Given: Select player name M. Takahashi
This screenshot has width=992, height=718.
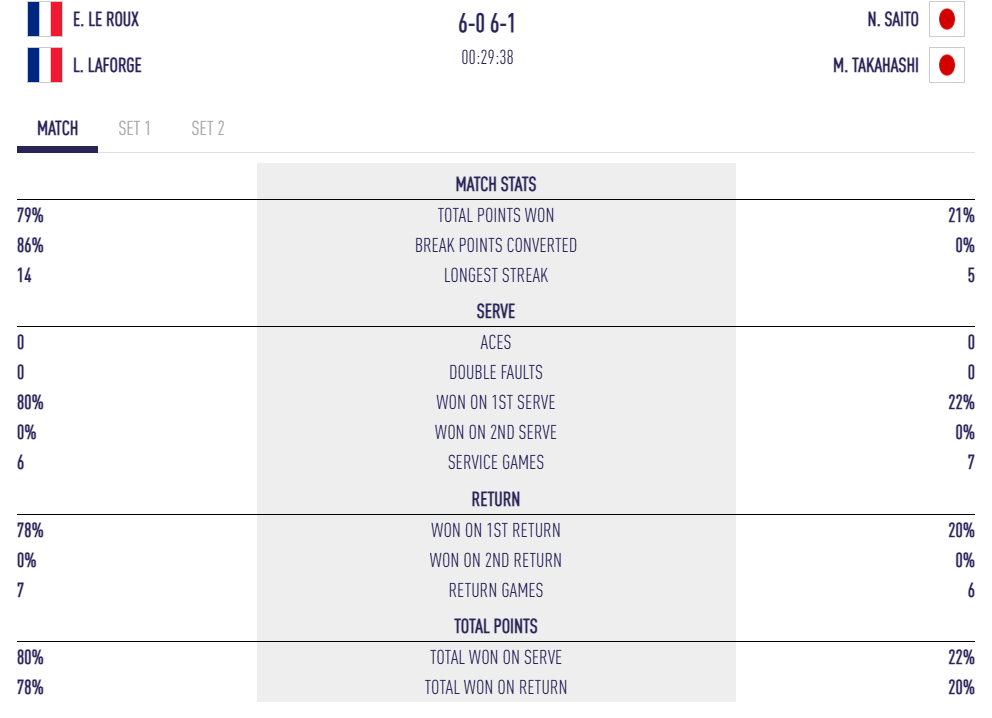Looking at the screenshot, I should pyautogui.click(x=876, y=66).
